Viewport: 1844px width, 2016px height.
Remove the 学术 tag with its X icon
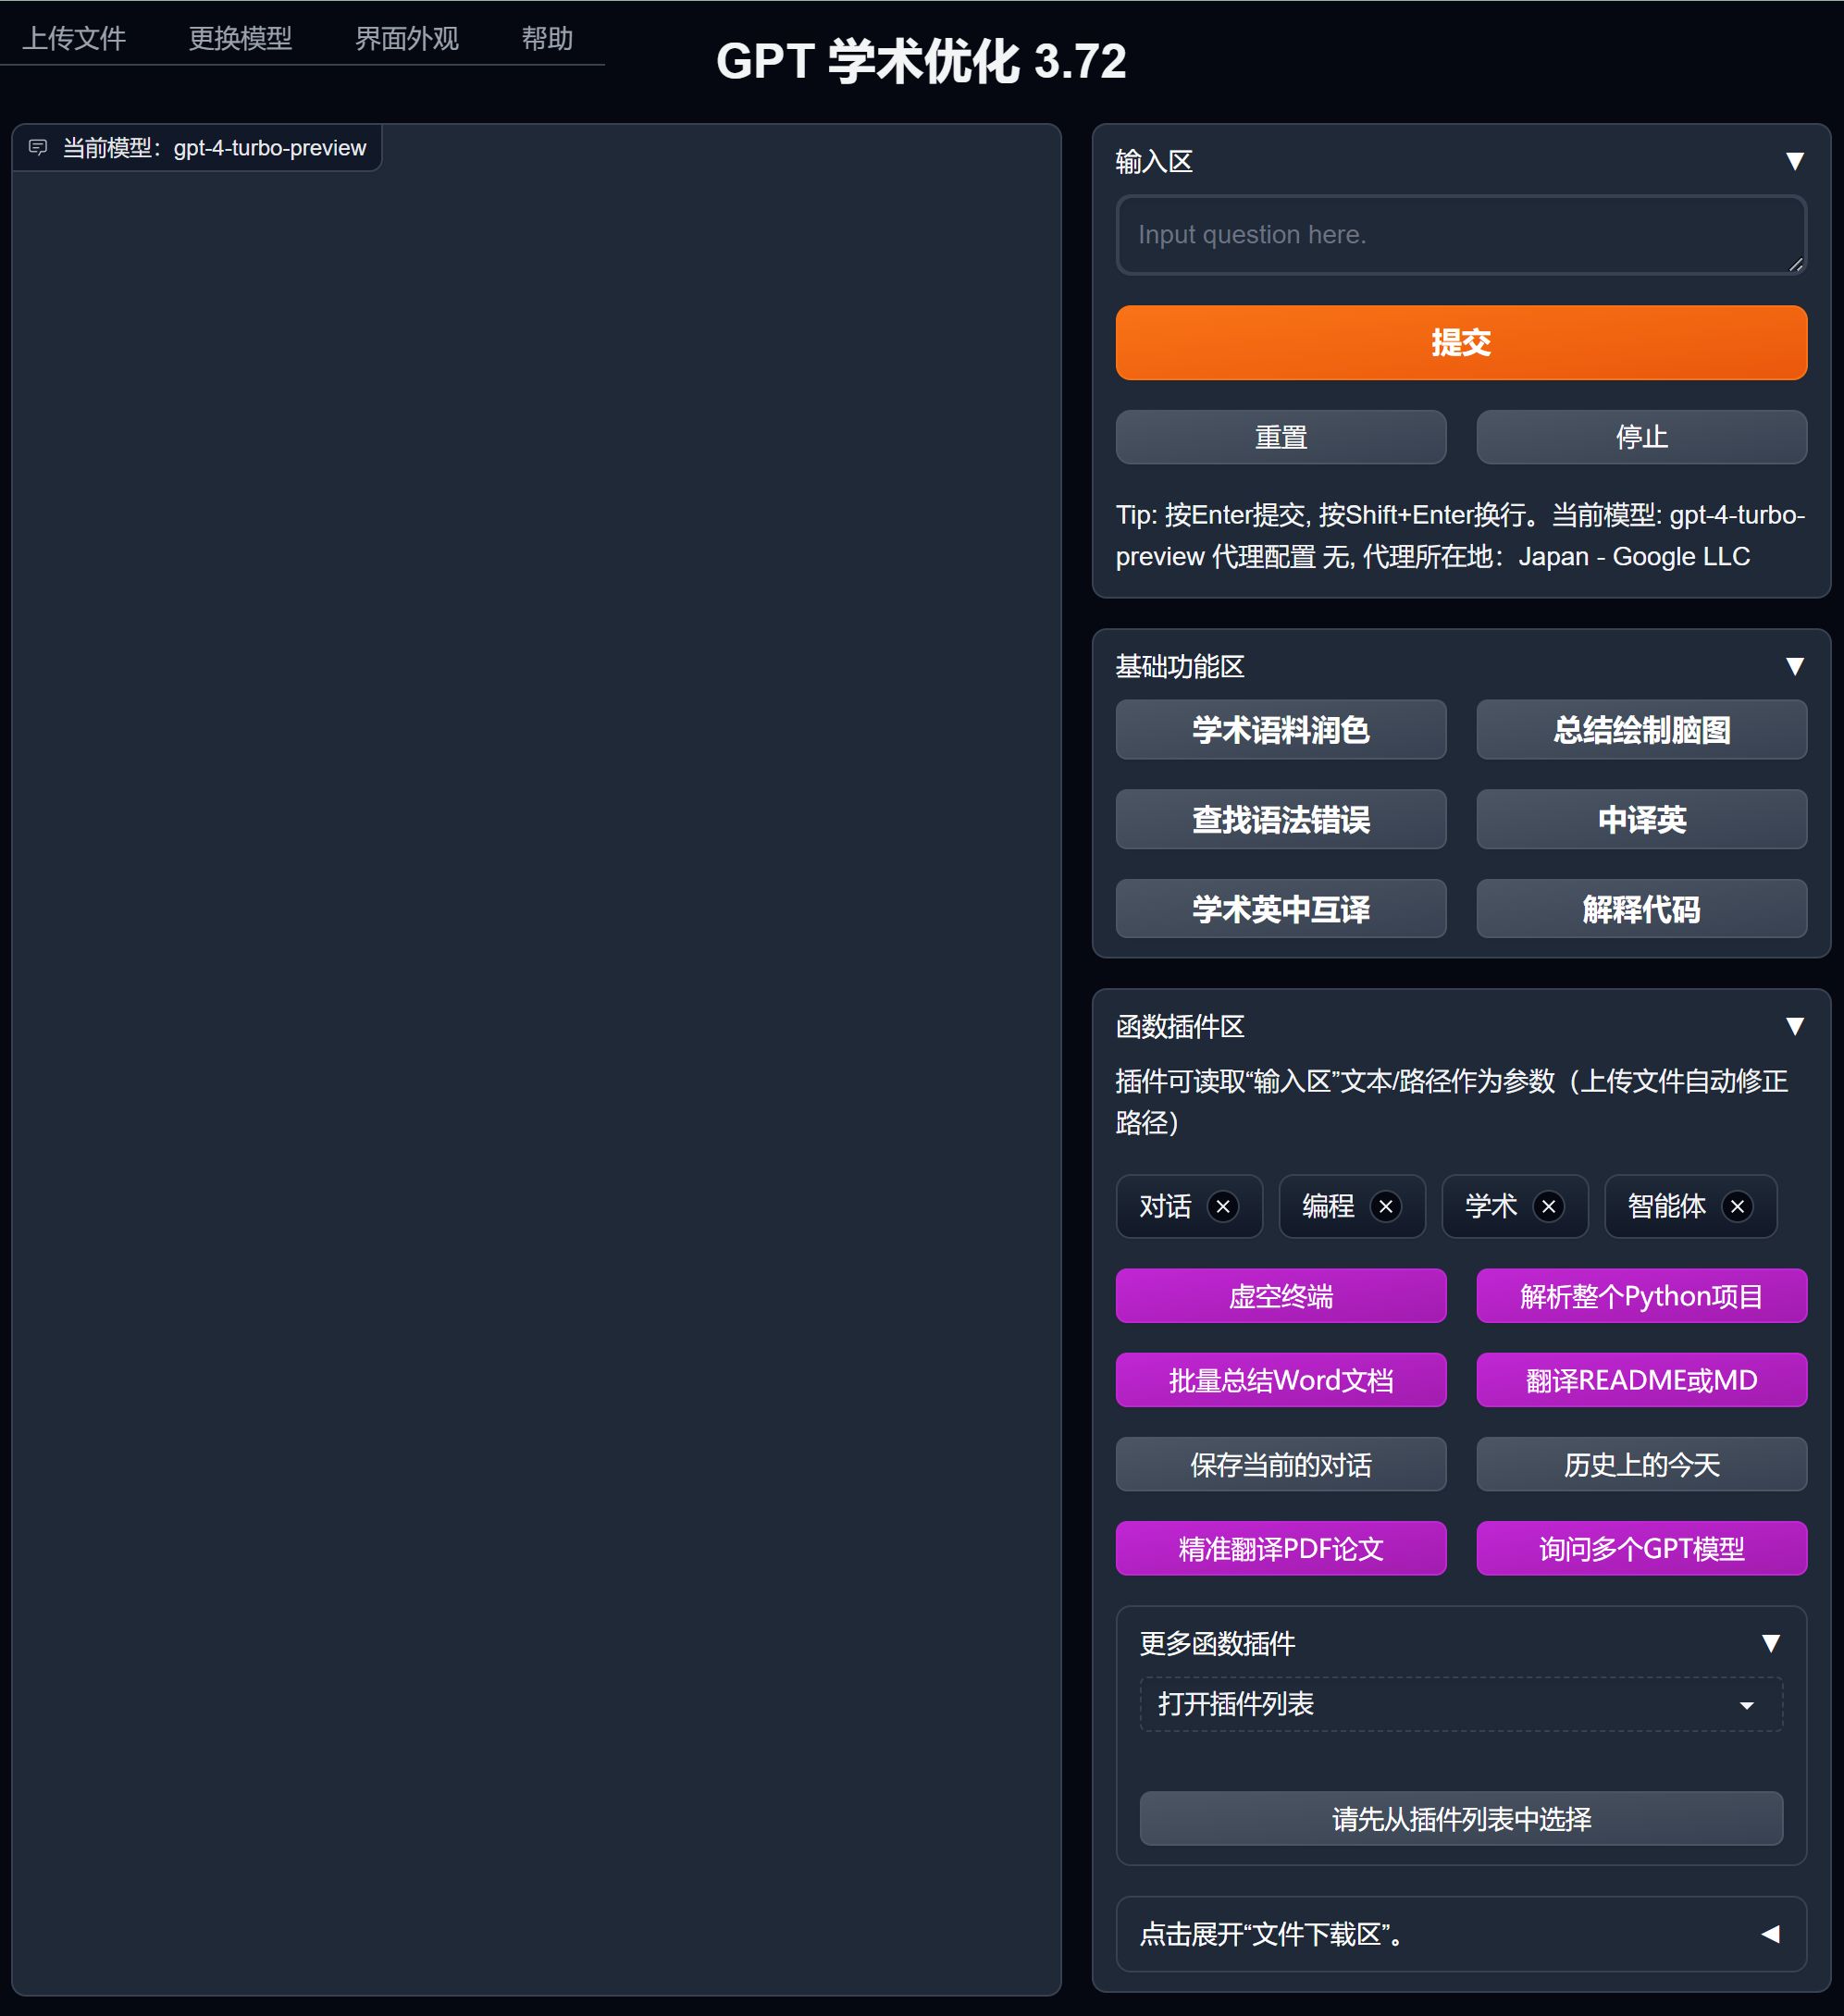[1548, 1207]
